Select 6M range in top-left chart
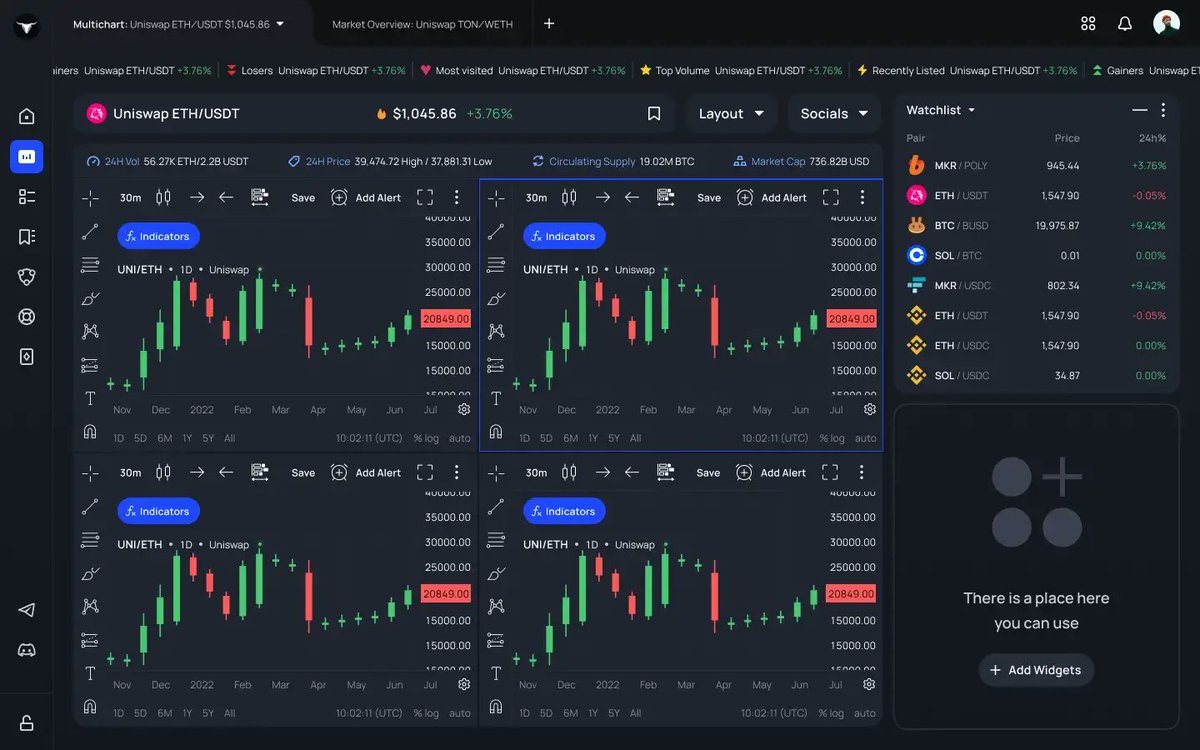1200x750 pixels. pyautogui.click(x=164, y=438)
